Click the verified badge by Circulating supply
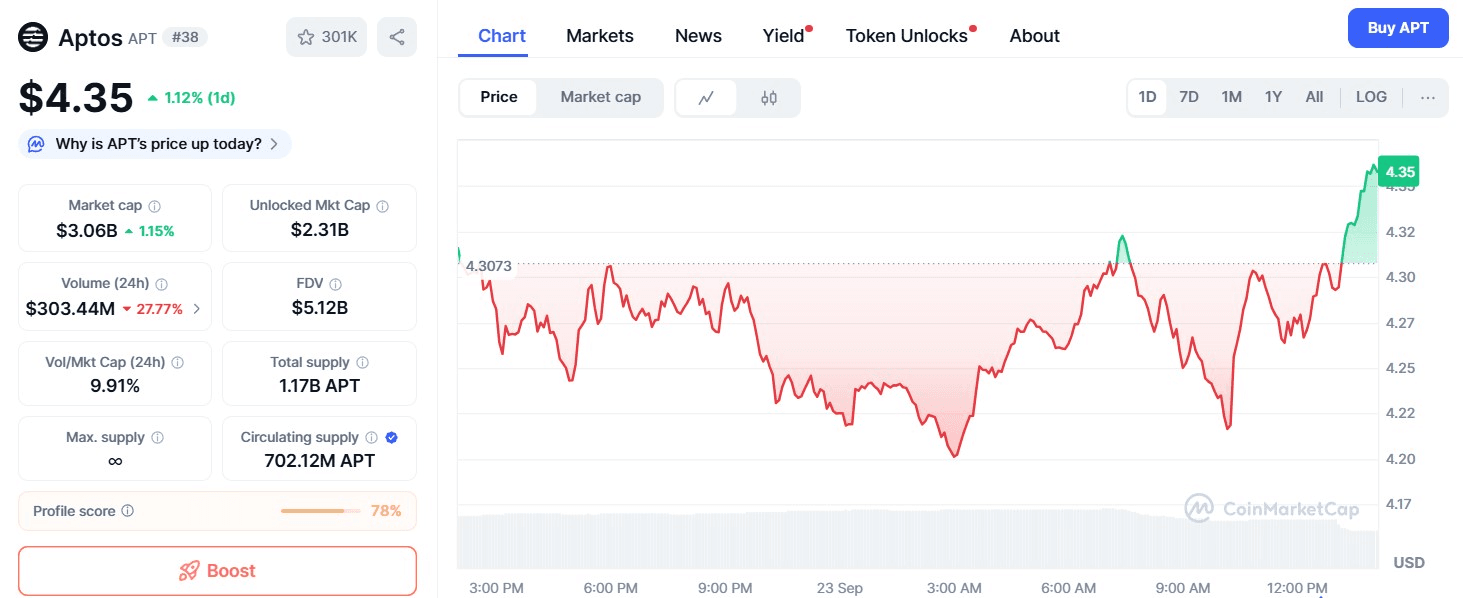The width and height of the screenshot is (1463, 598). [x=392, y=437]
